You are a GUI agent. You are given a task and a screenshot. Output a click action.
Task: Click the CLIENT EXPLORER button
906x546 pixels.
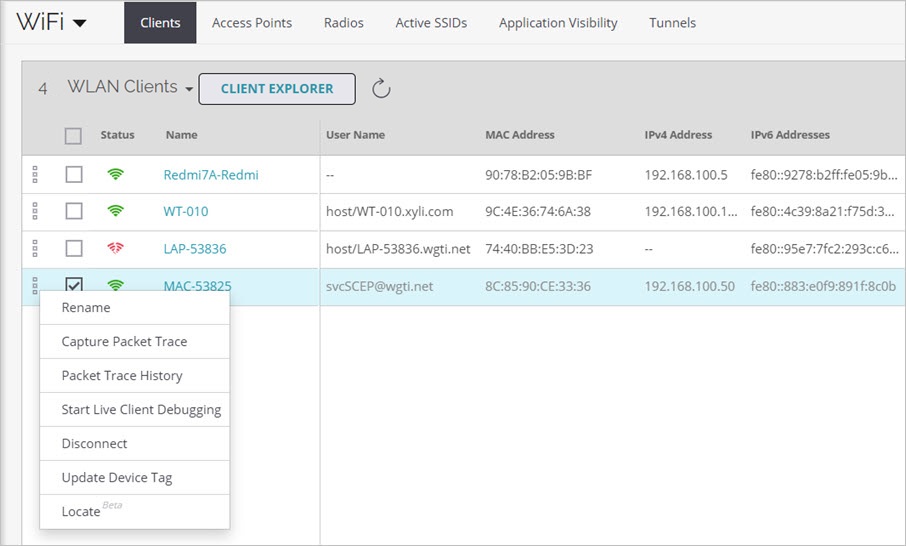[x=277, y=89]
